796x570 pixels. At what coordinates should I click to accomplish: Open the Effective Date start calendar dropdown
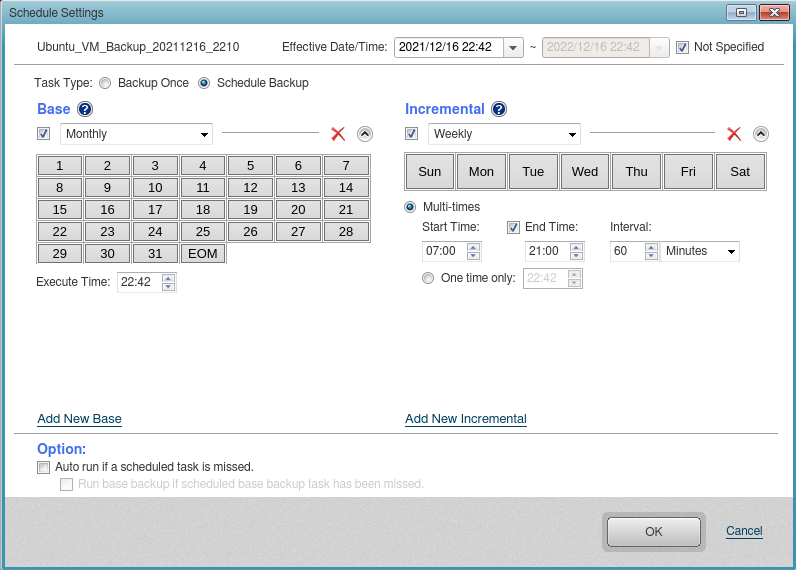(513, 47)
